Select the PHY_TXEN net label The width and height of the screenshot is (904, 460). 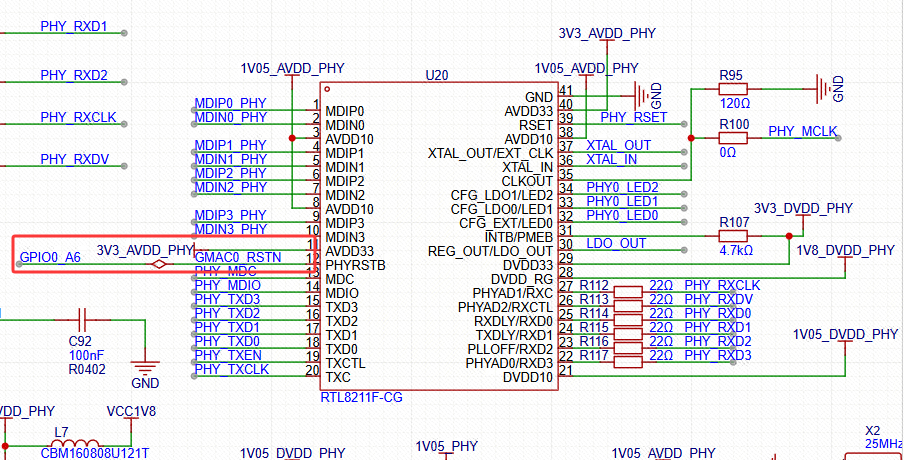tap(228, 355)
